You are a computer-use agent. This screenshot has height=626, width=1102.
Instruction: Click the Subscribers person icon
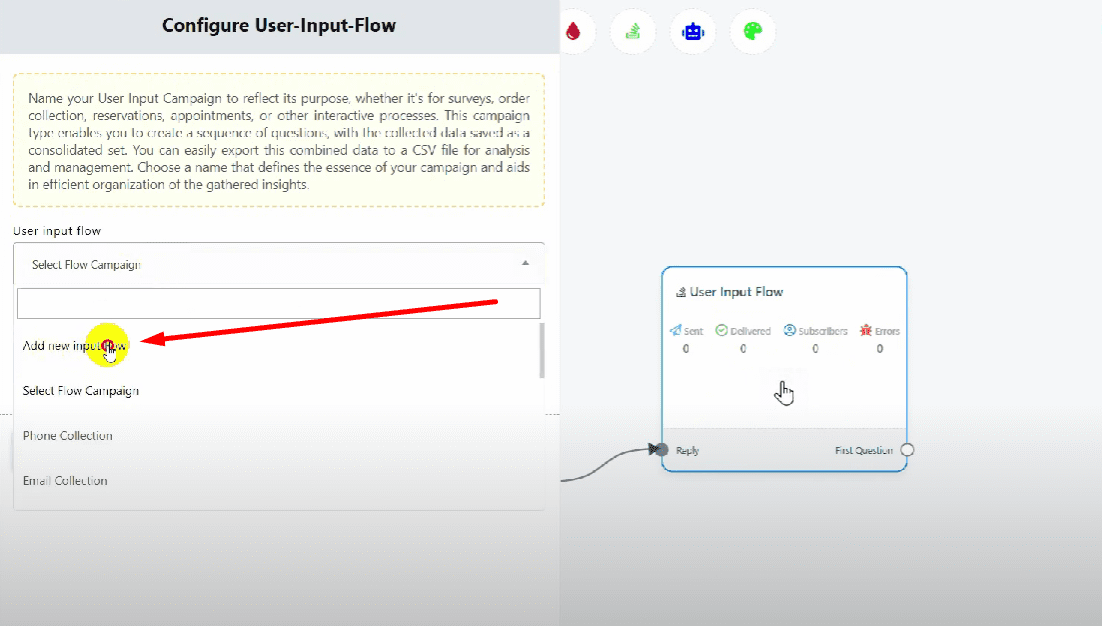pyautogui.click(x=790, y=330)
